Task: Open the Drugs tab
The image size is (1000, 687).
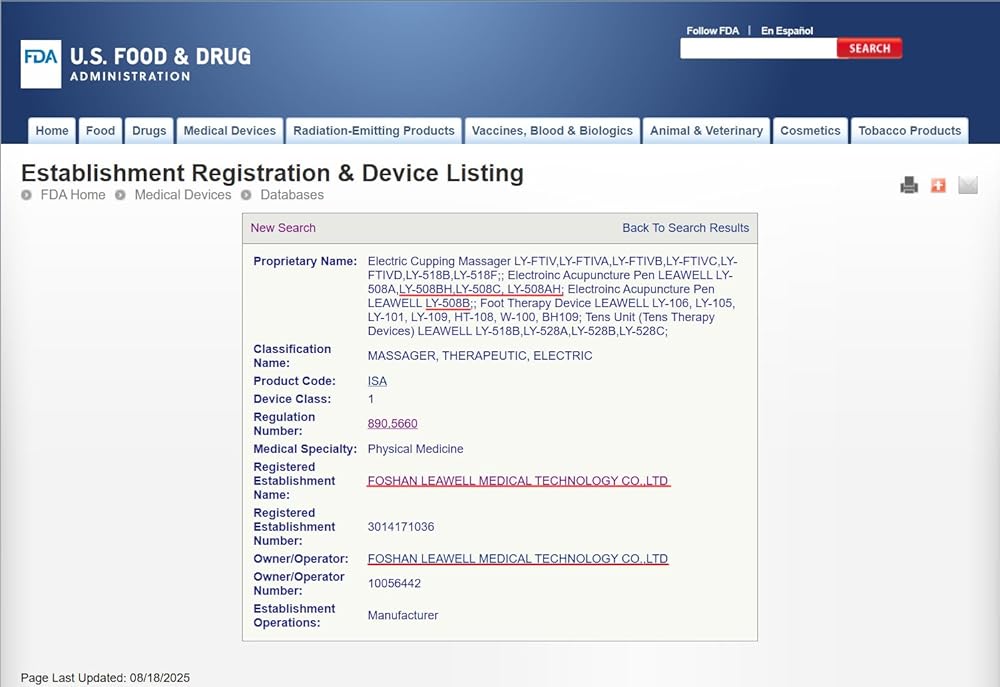Action: pyautogui.click(x=149, y=131)
